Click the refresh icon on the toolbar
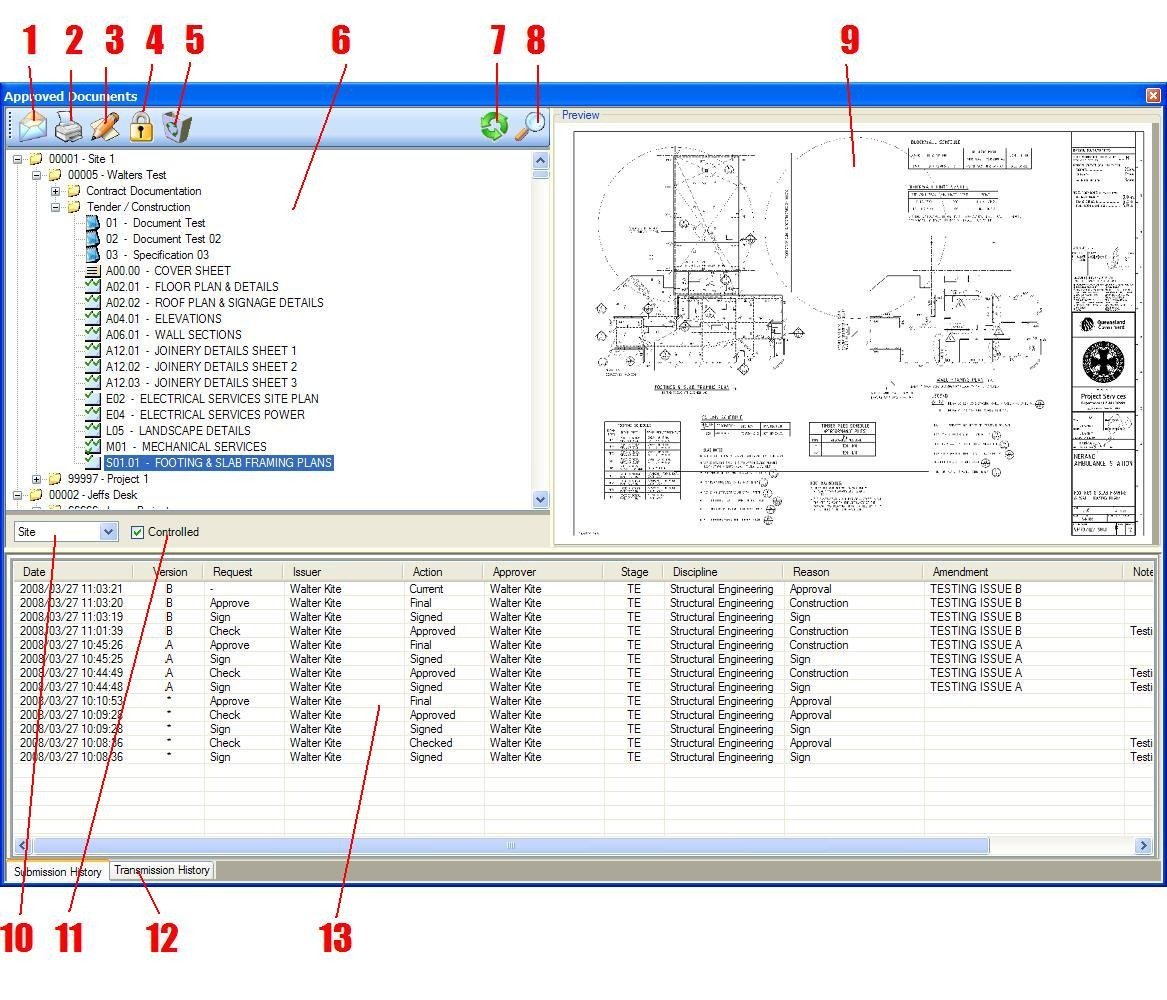Image resolution: width=1167 pixels, height=1000 pixels. point(493,126)
